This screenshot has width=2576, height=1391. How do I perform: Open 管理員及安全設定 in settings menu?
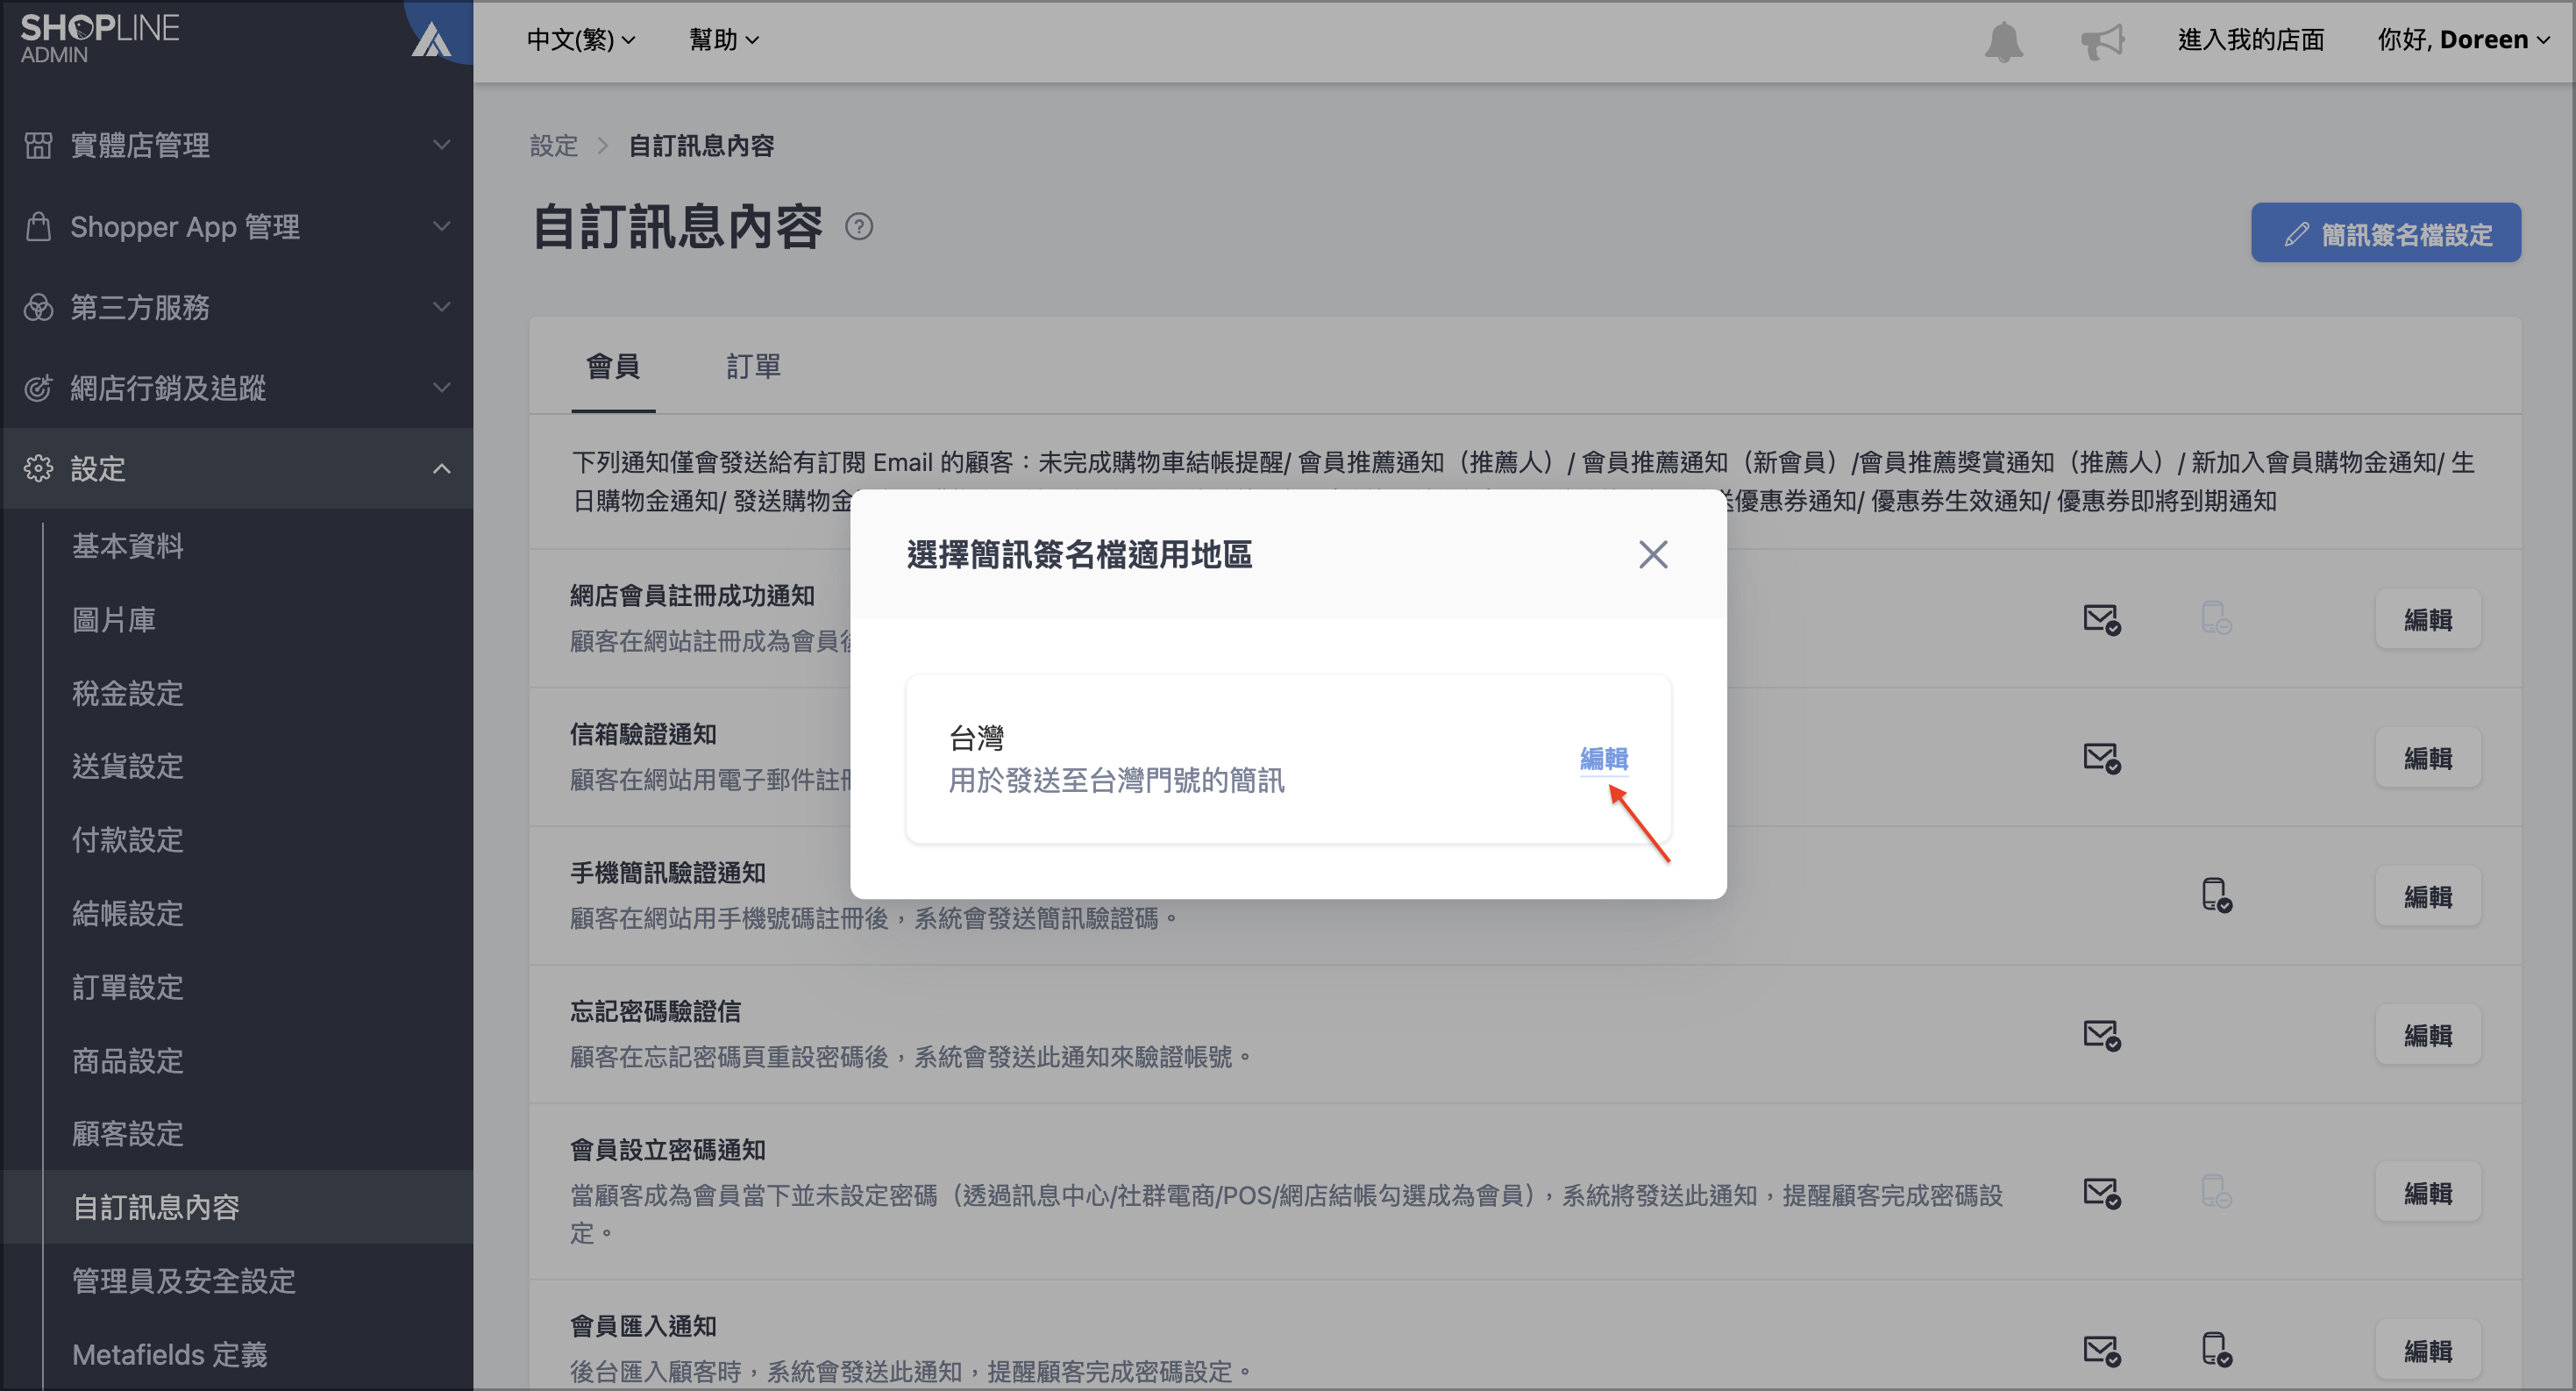pos(184,1281)
